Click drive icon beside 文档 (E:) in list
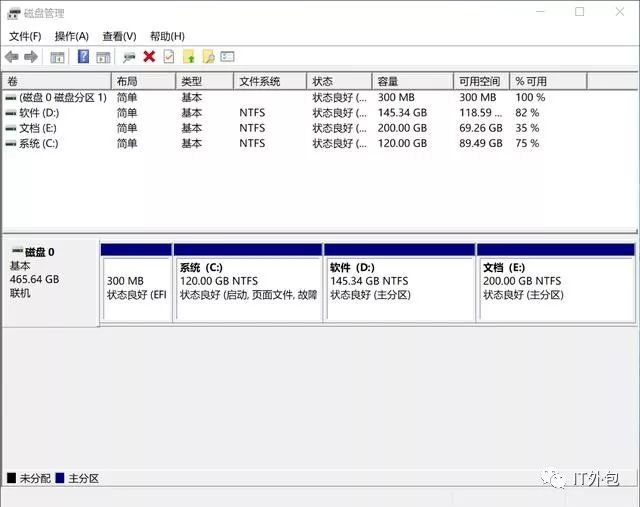640x507 pixels. pos(11,129)
